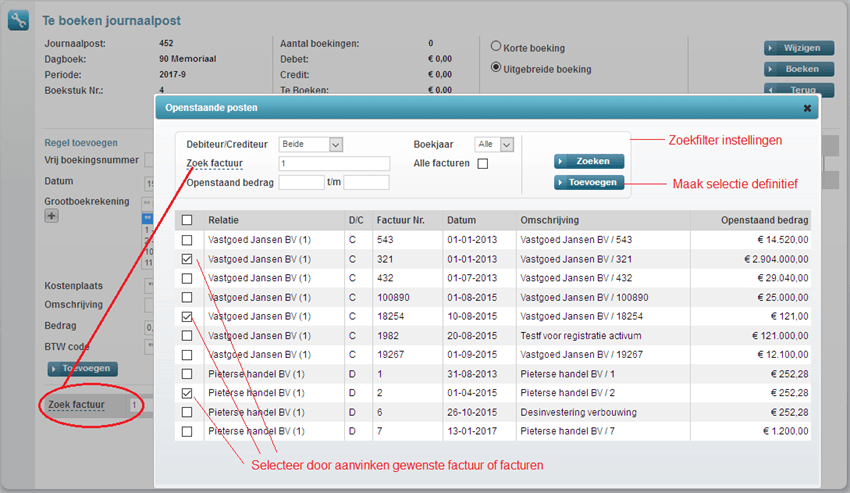The height and width of the screenshot is (493, 850).
Task: Click the Datum column header
Action: pyautogui.click(x=461, y=220)
